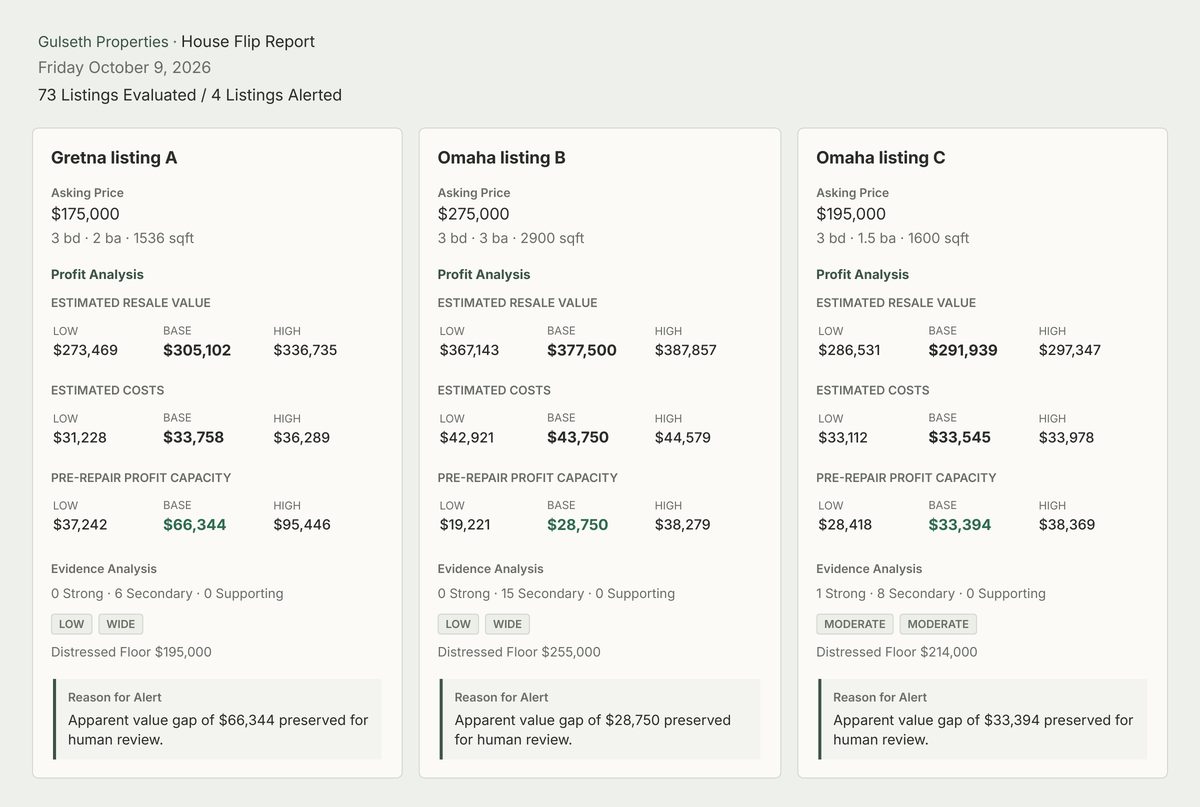
Task: Click the Gulseth Properties link
Action: (x=103, y=42)
